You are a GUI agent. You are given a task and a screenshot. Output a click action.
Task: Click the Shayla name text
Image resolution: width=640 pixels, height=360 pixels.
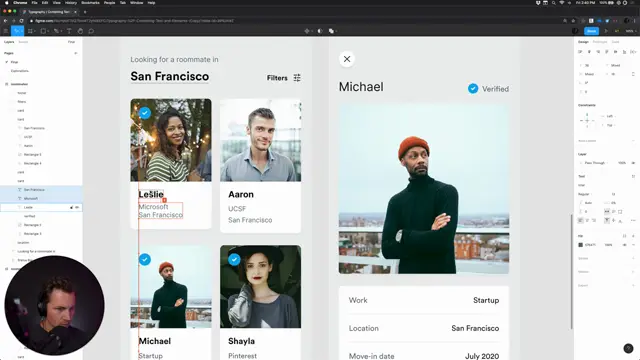(242, 341)
